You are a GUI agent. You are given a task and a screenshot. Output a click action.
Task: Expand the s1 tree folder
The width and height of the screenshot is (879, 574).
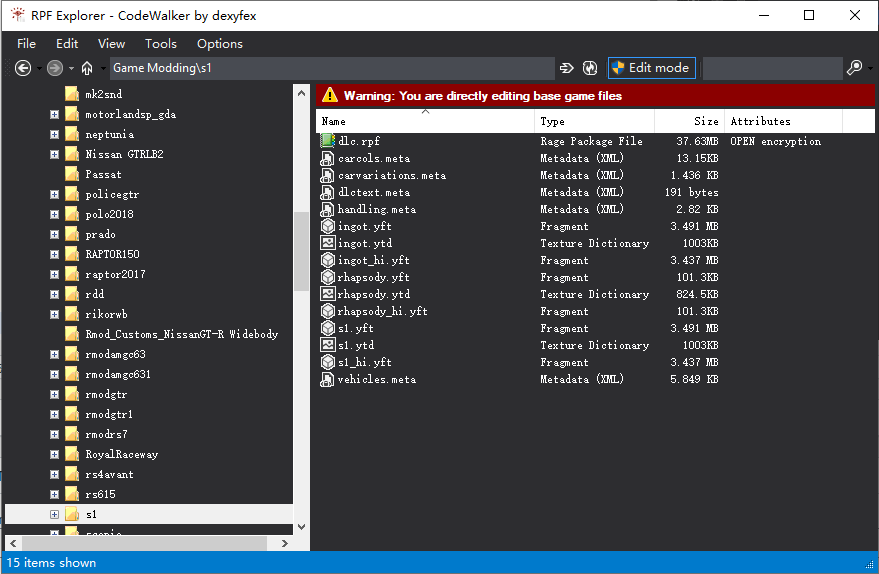(x=54, y=514)
